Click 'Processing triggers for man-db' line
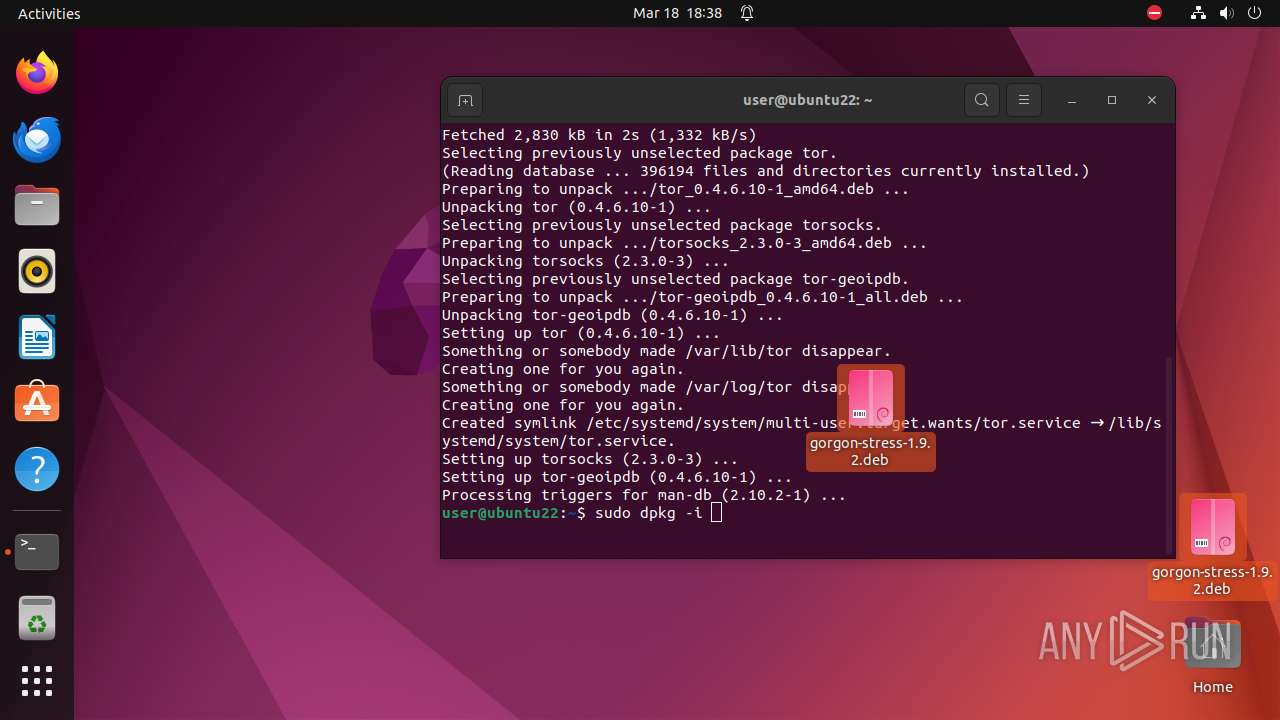1280x720 pixels. point(644,495)
